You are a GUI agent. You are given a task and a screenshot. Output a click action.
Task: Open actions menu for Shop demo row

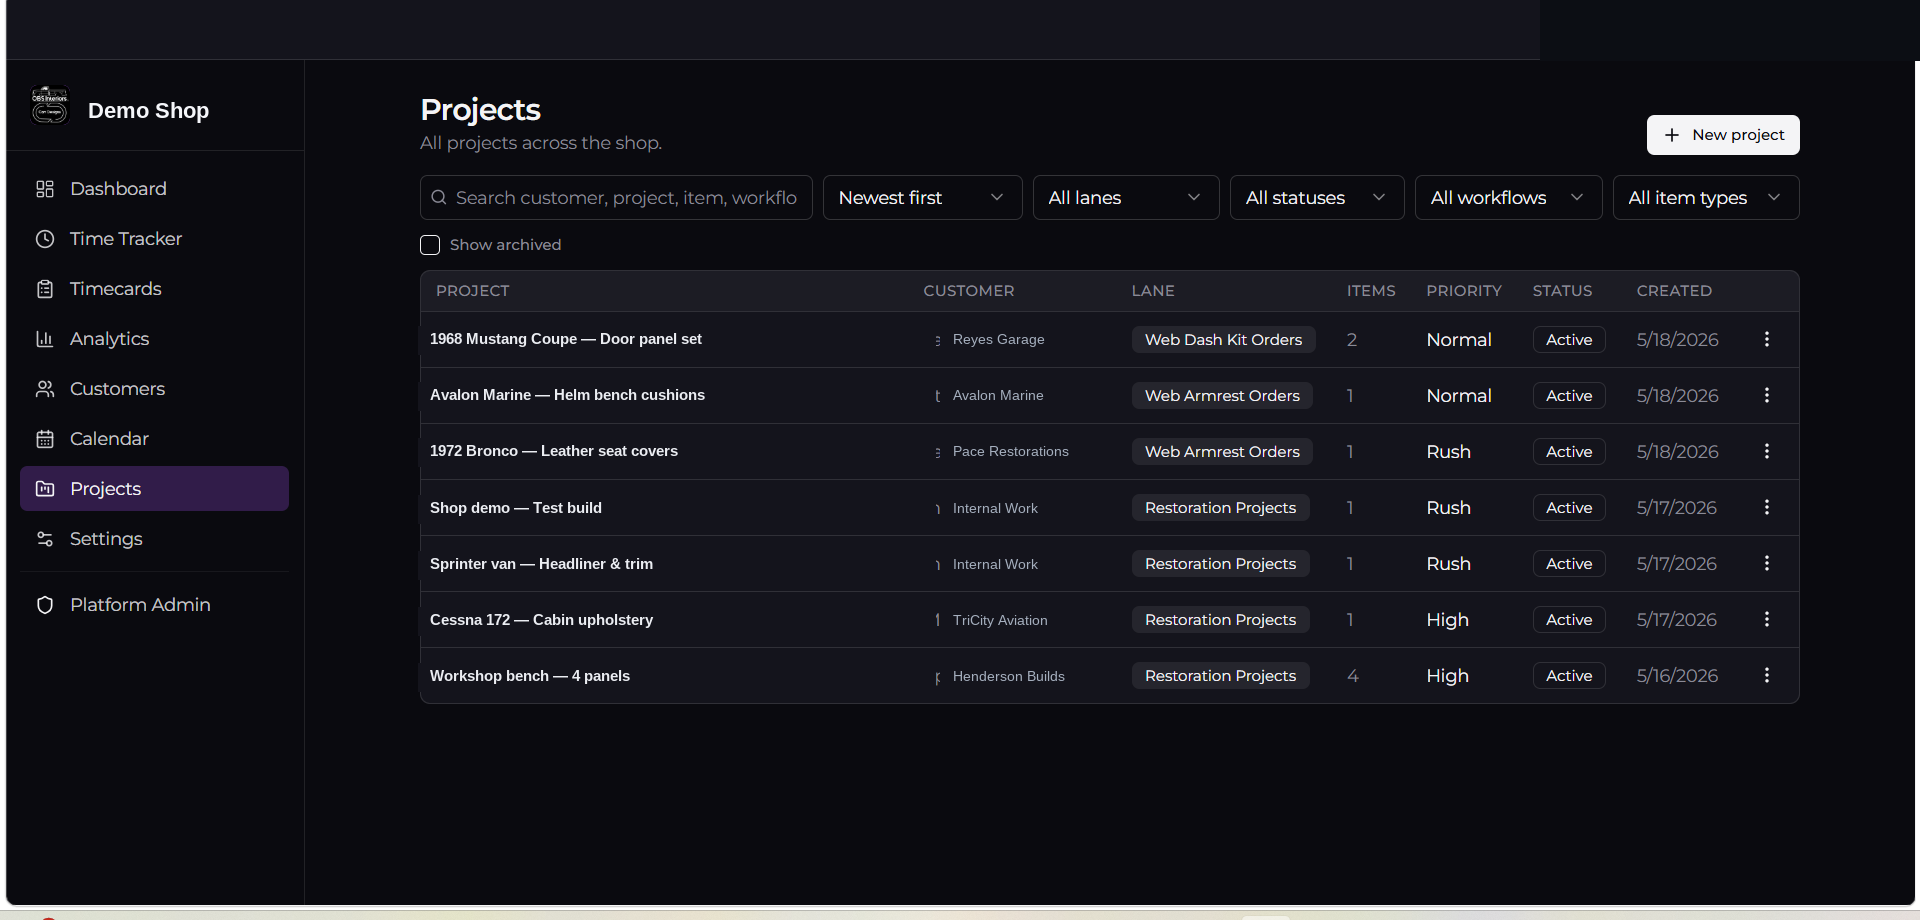[x=1767, y=507]
